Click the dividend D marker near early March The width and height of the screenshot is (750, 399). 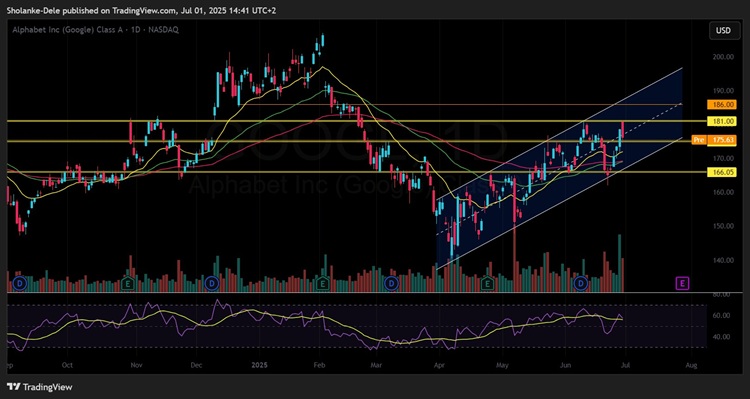tap(392, 284)
